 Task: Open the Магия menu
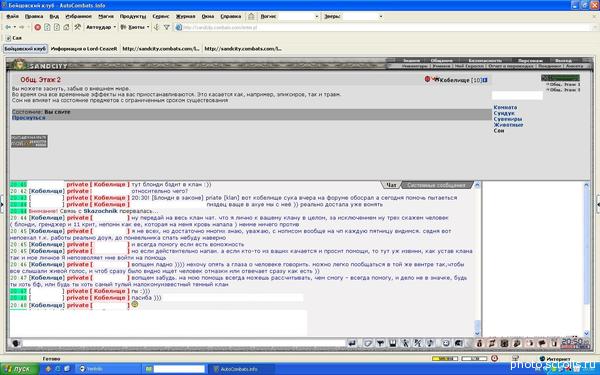tap(106, 16)
